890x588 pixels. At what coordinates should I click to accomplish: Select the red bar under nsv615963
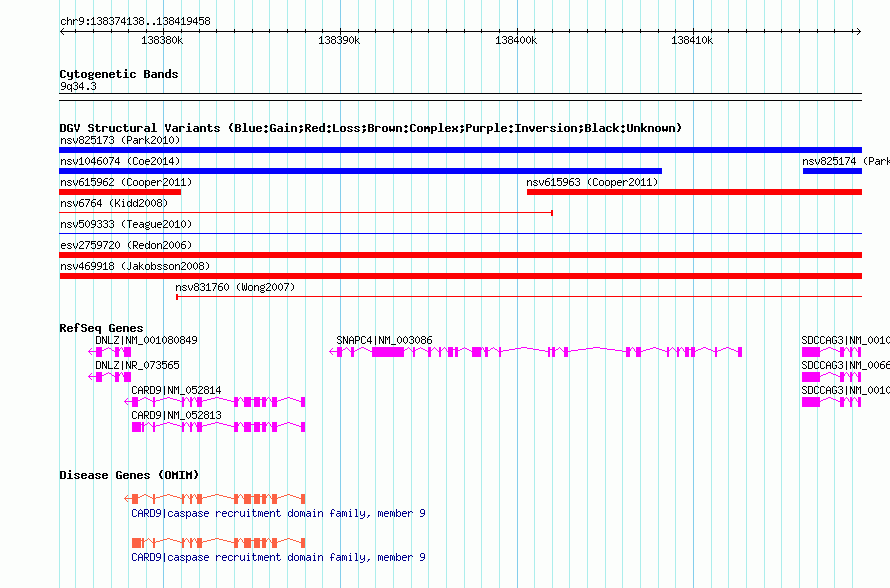pos(694,192)
